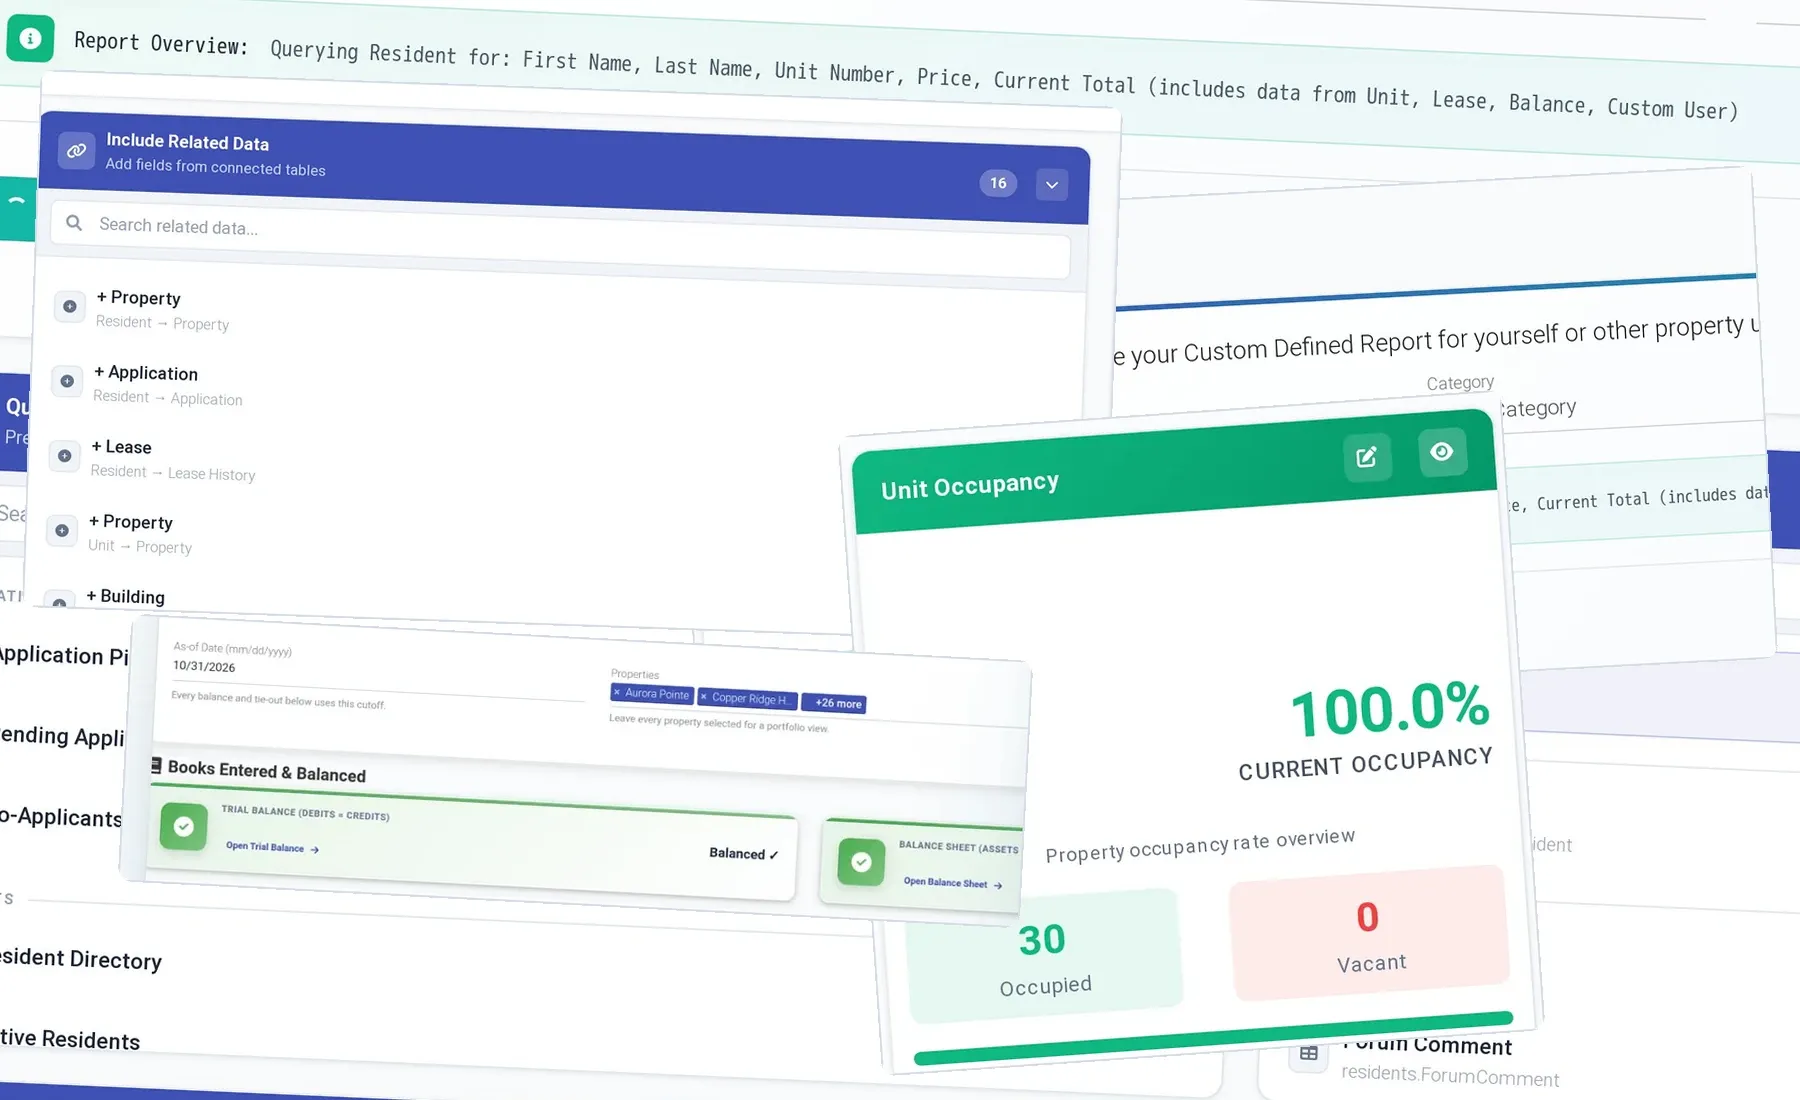
Task: Click the link icon in Include Related Data header
Action: point(76,151)
